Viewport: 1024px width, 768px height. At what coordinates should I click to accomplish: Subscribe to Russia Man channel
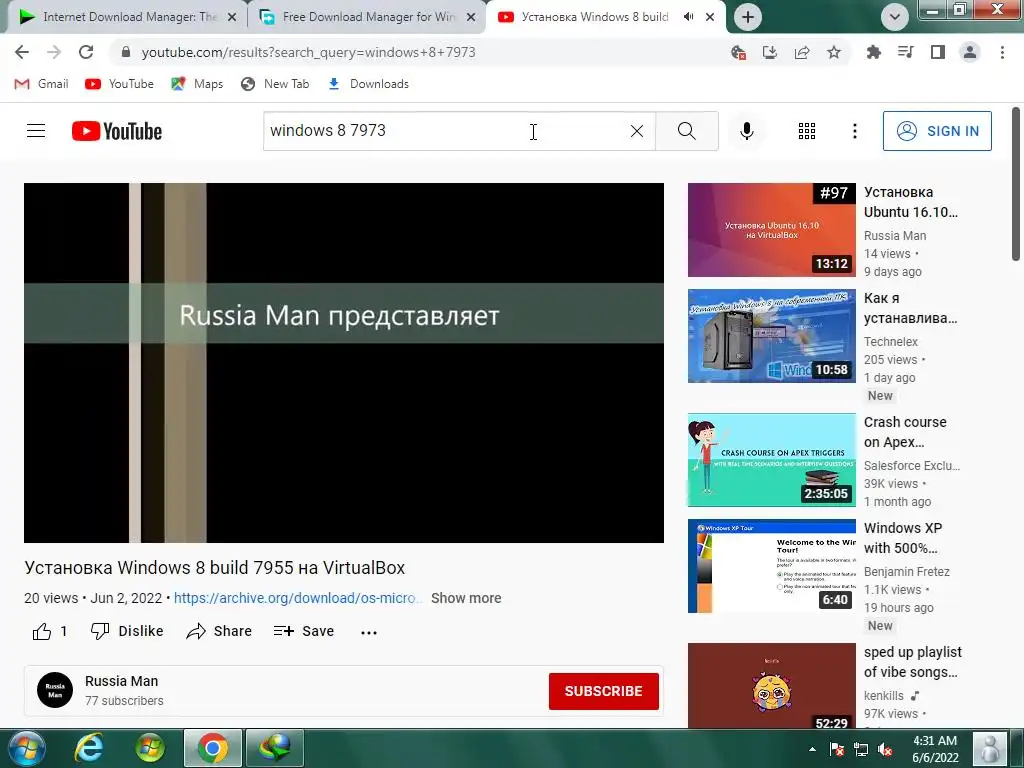(x=603, y=691)
